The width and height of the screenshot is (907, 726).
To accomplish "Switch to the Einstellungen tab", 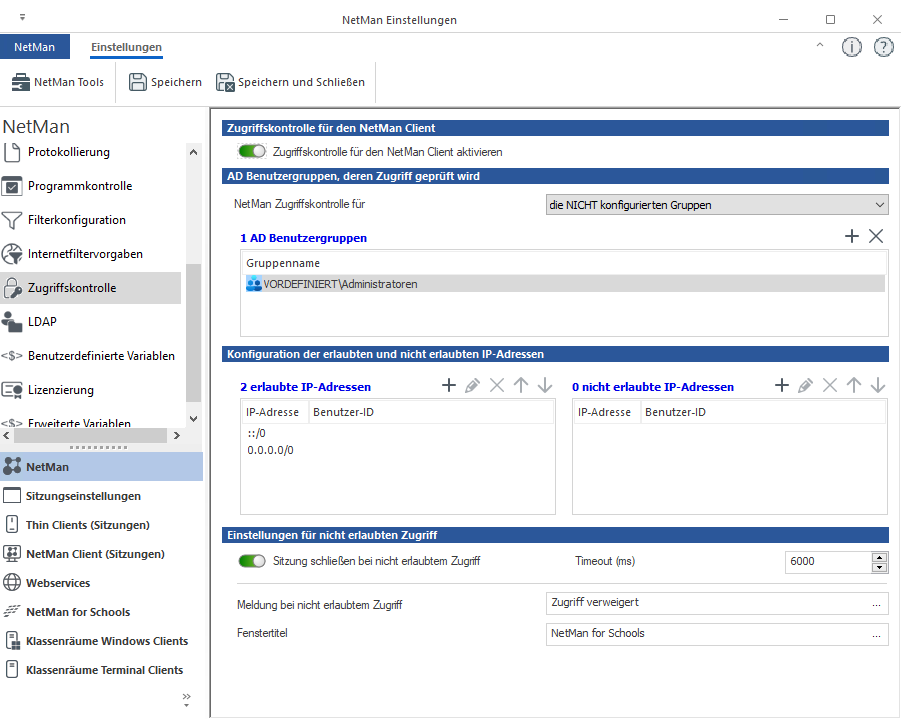I will point(126,47).
